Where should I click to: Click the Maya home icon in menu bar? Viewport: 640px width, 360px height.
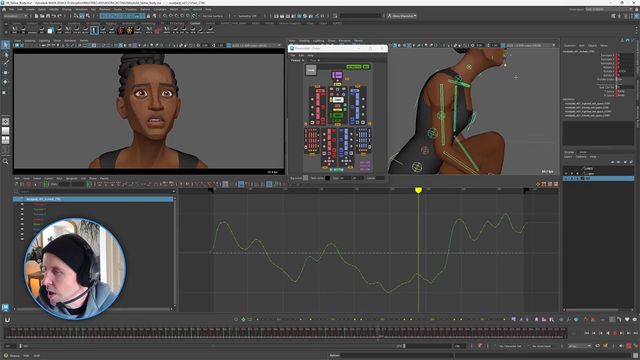(4, 9)
